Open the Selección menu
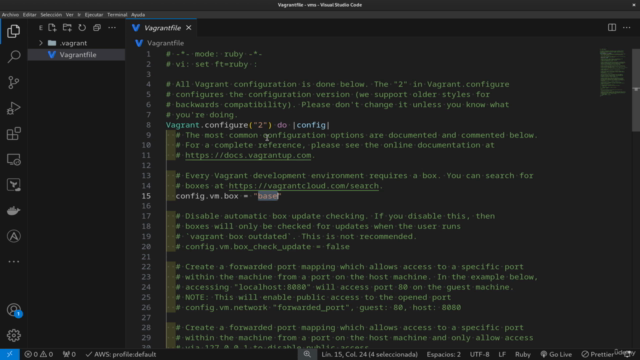This screenshot has height=360, width=640. pyautogui.click(x=51, y=15)
